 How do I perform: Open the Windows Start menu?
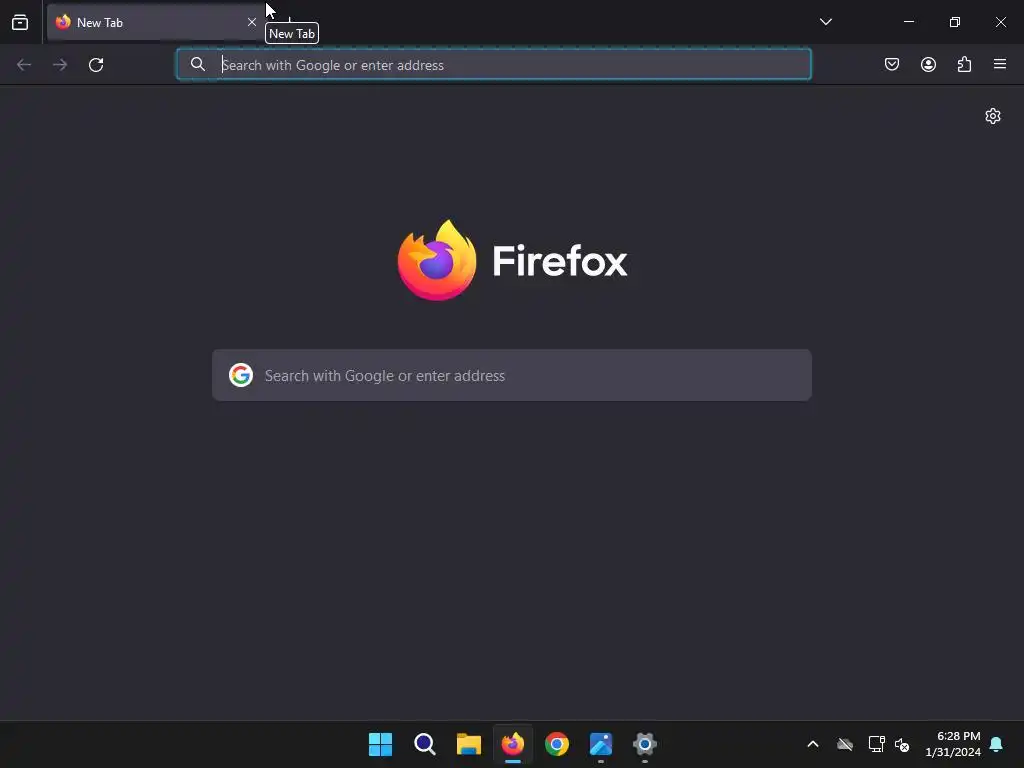pos(380,744)
